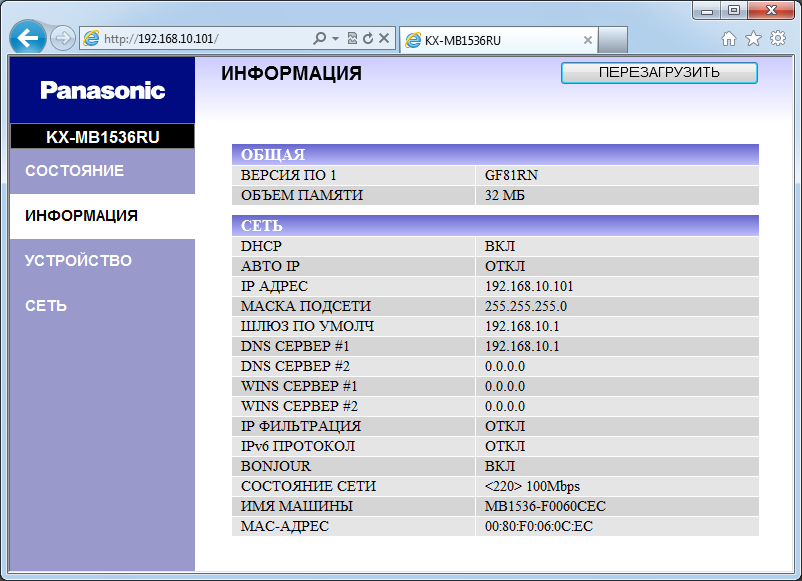Click the search magnifier in address bar
802x581 pixels.
click(319, 38)
